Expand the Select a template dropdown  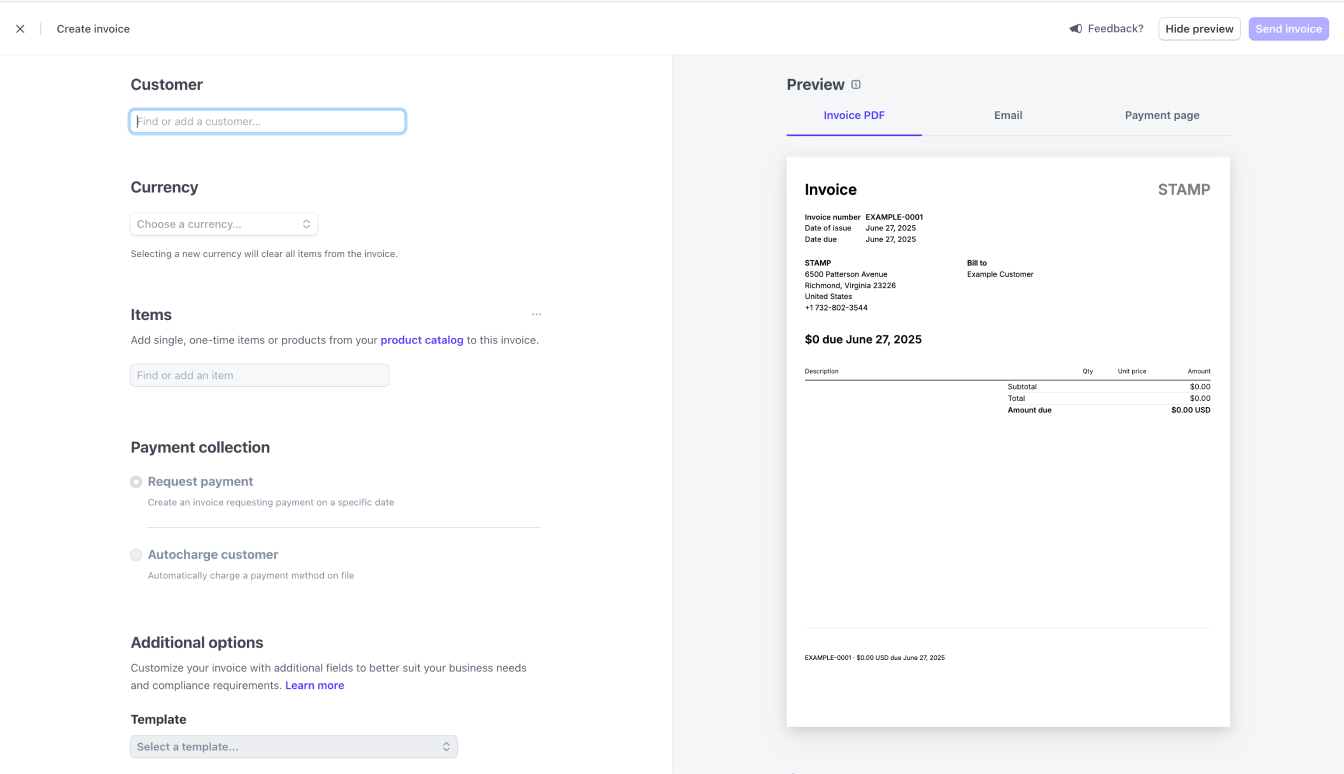tap(293, 747)
